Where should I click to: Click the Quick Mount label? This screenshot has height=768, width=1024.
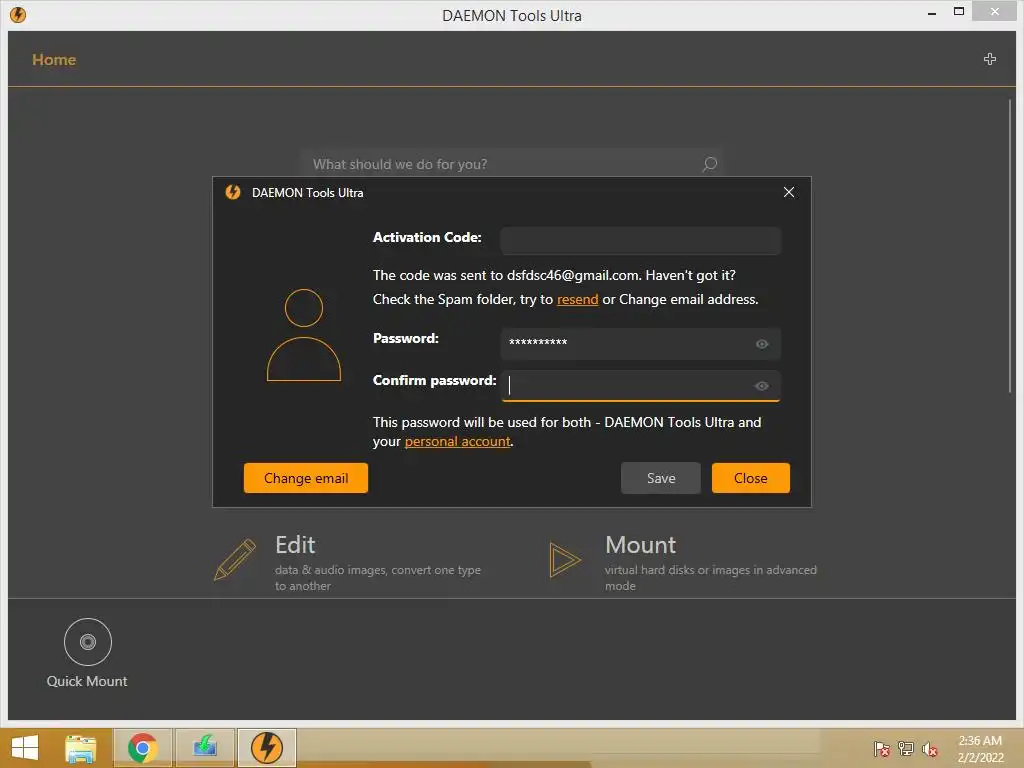pos(87,681)
